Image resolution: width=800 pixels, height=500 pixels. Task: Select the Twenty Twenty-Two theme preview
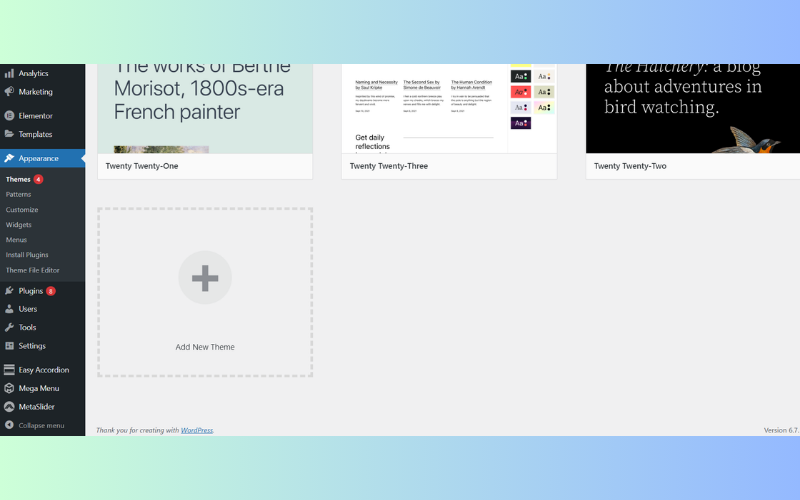pyautogui.click(x=693, y=109)
